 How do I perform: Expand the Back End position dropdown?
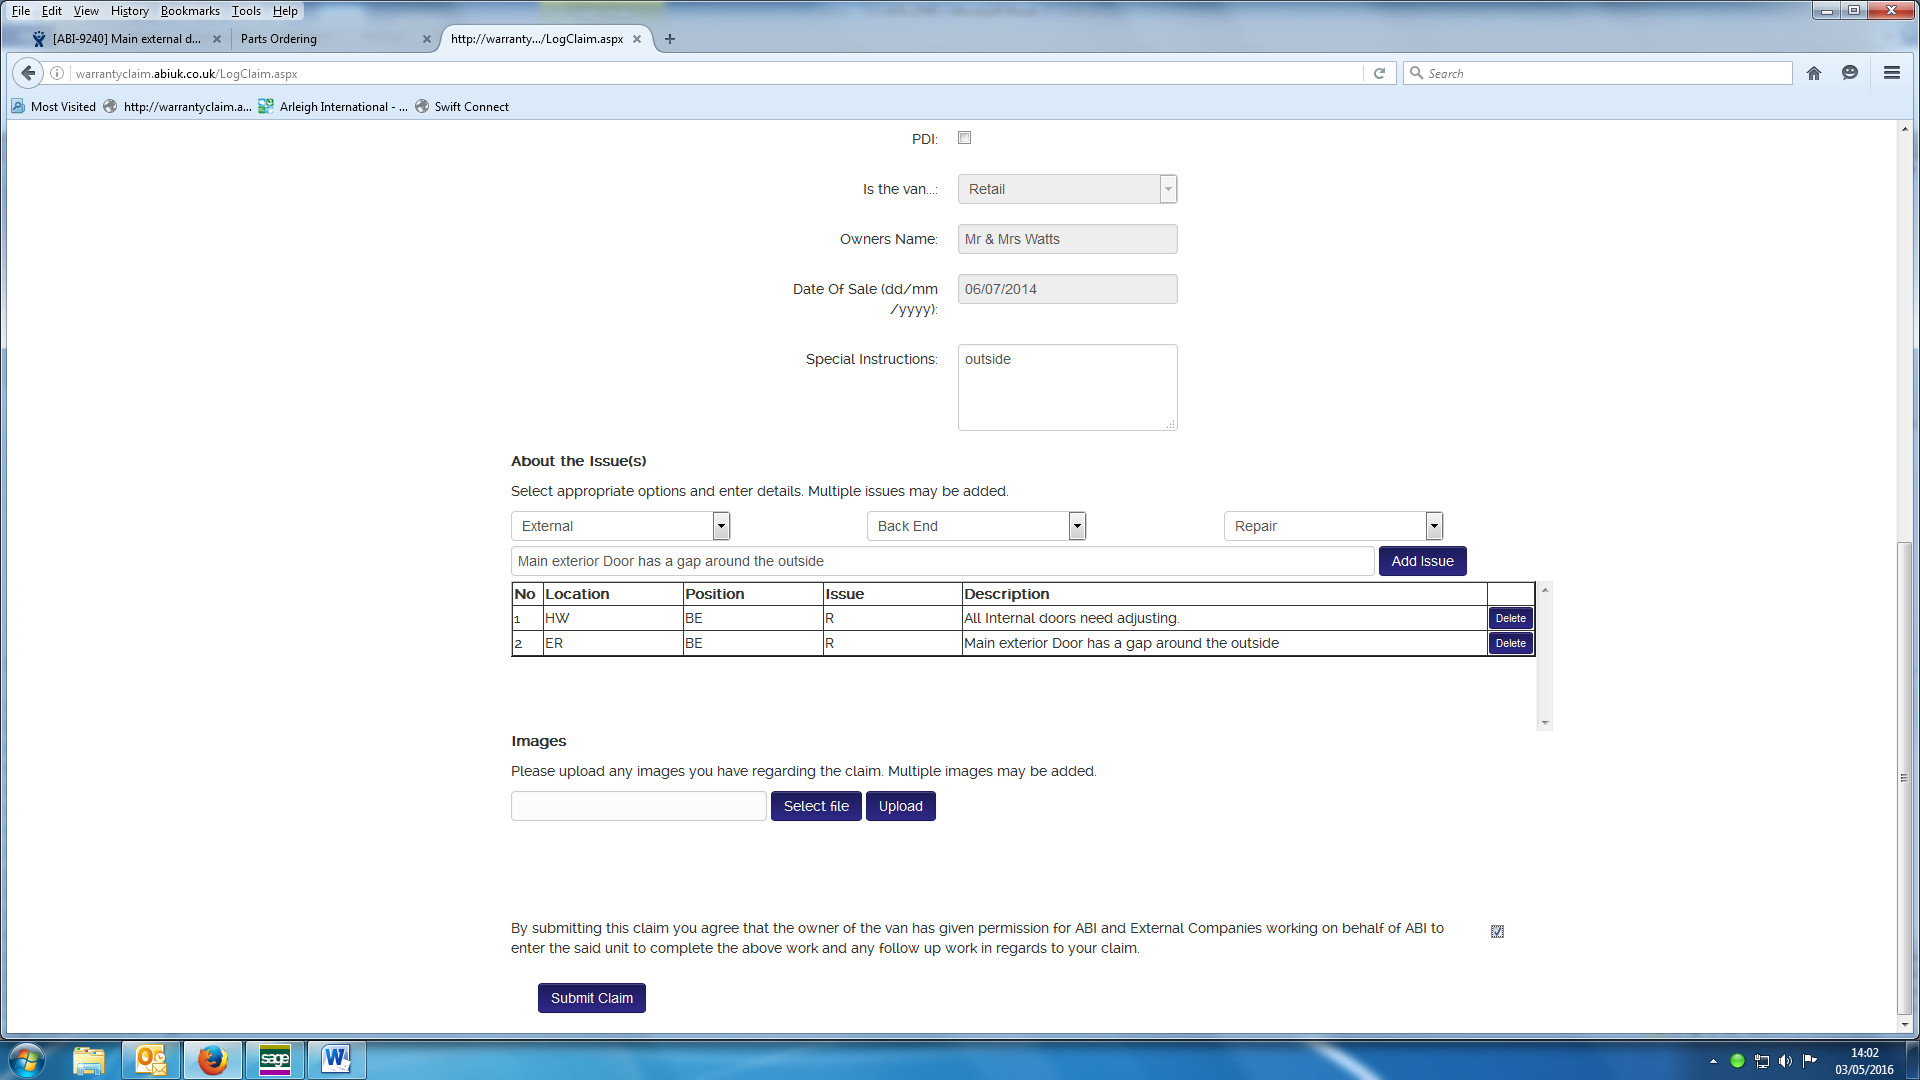[1077, 526]
